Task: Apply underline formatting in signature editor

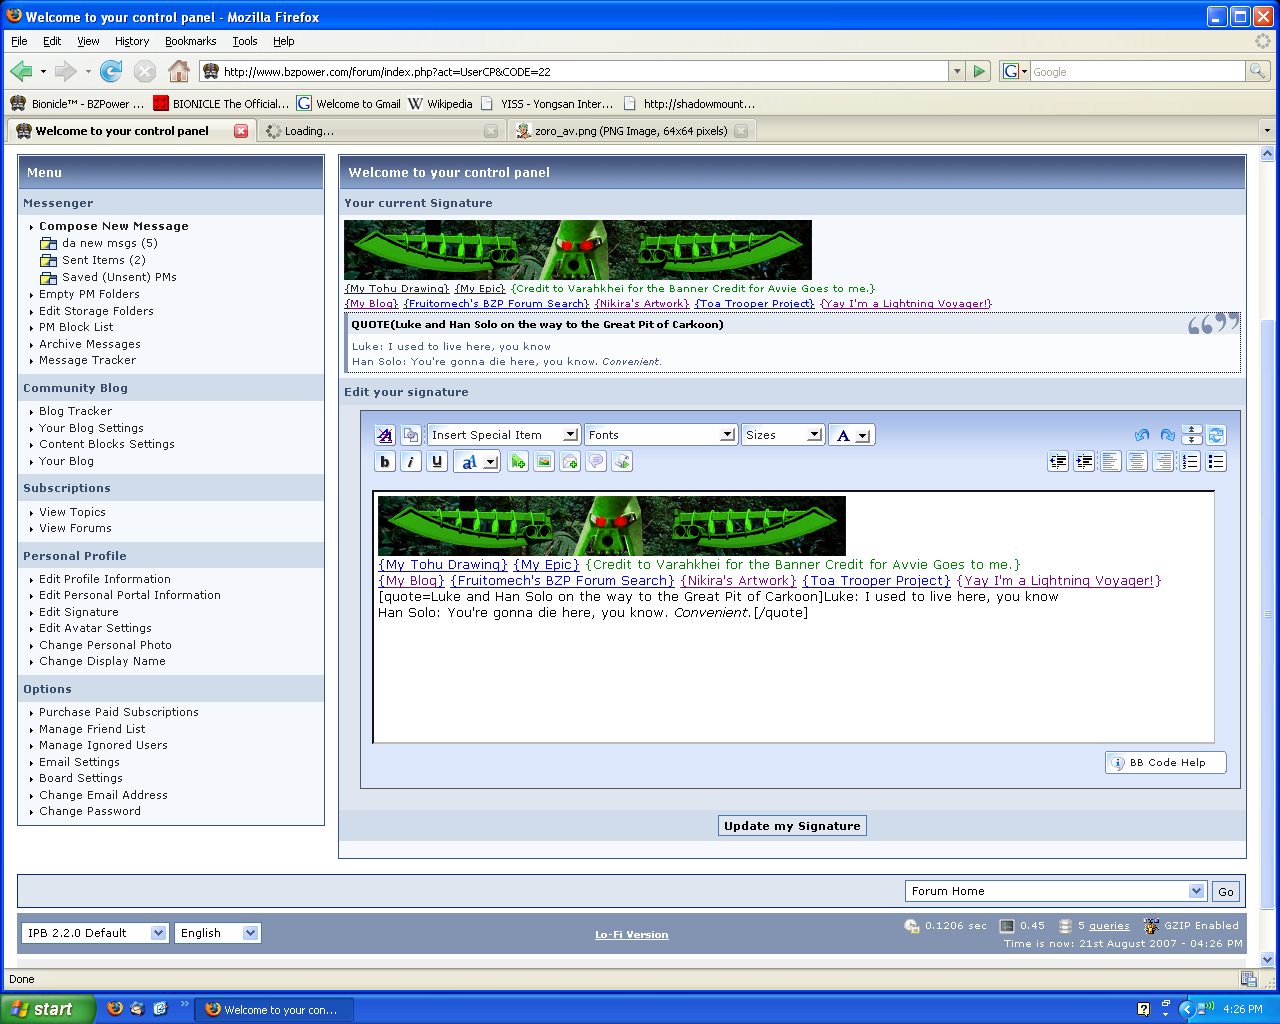Action: [x=437, y=462]
